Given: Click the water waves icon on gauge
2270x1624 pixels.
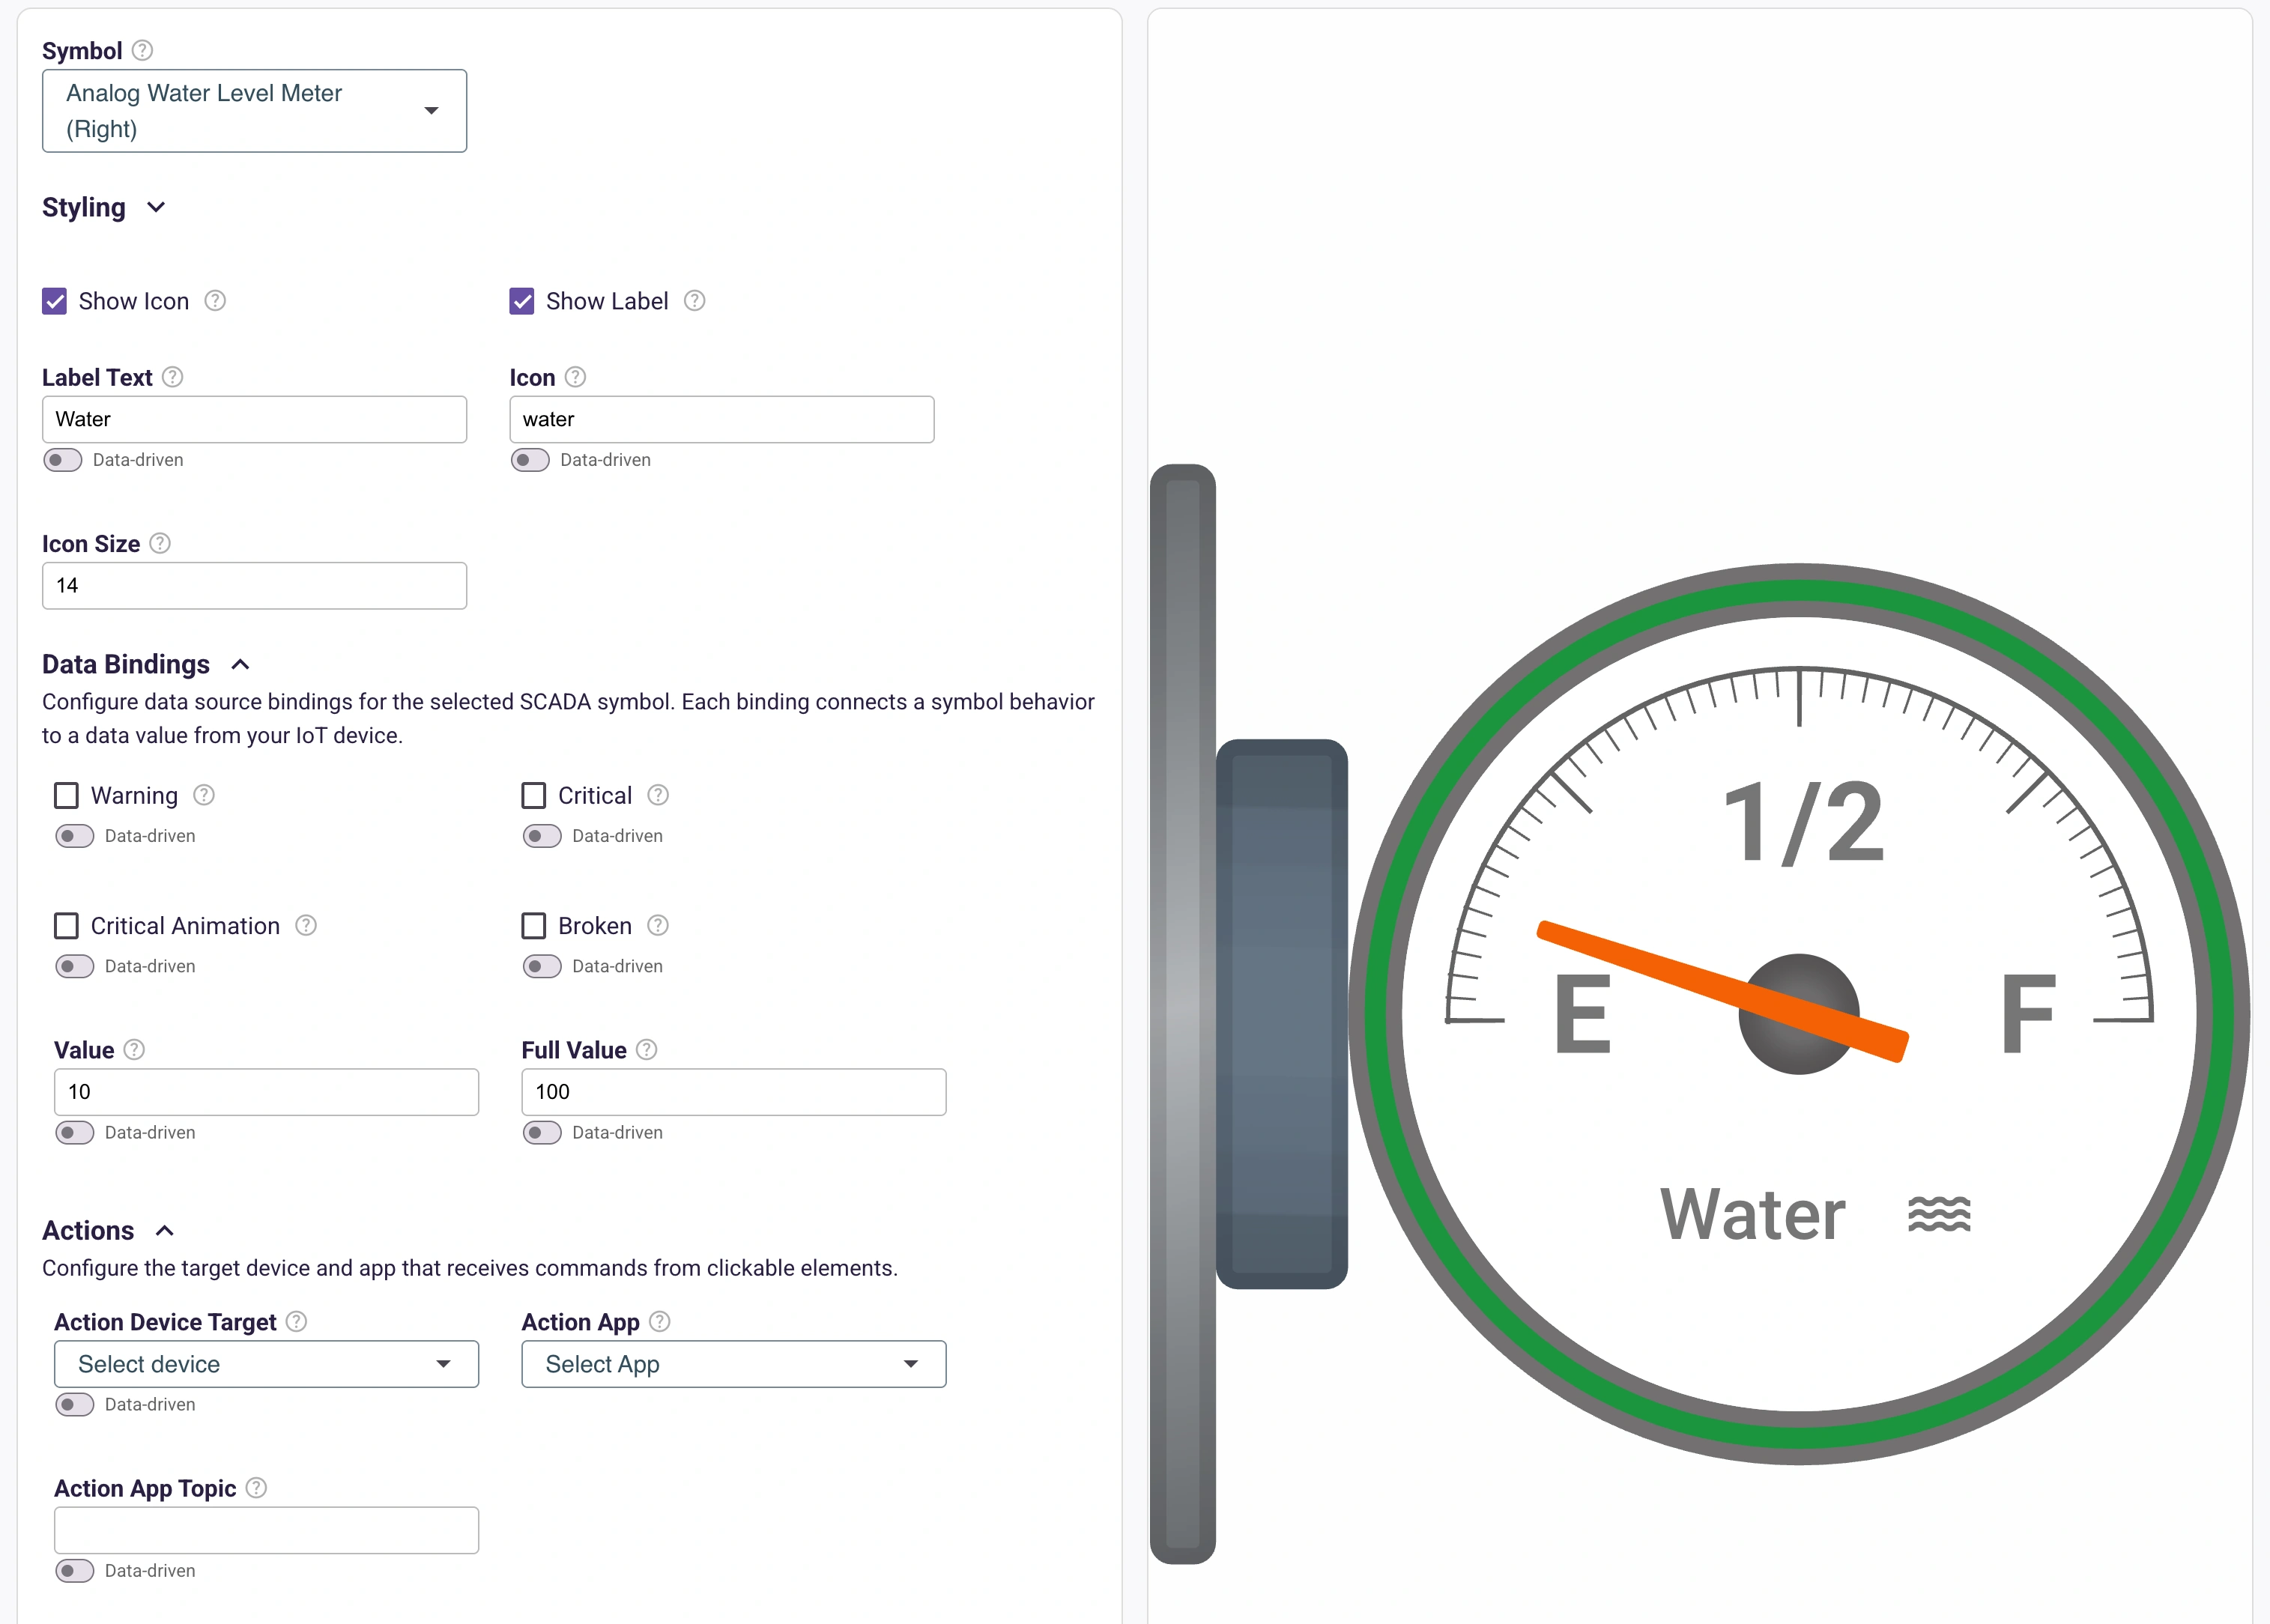Looking at the screenshot, I should point(1938,1214).
